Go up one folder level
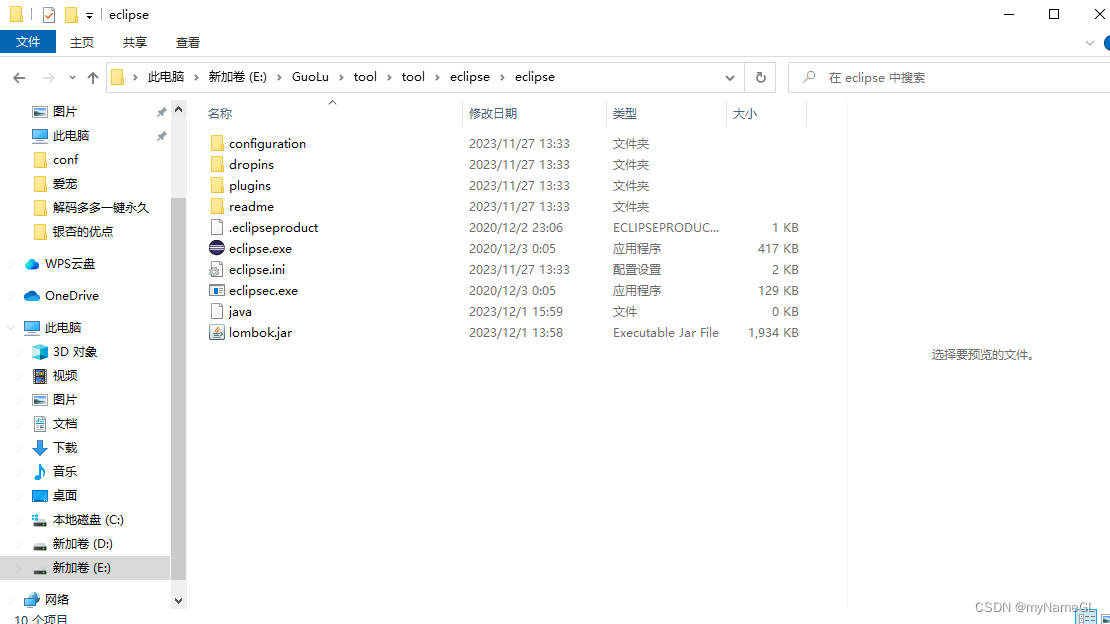The height and width of the screenshot is (624, 1110). click(93, 78)
